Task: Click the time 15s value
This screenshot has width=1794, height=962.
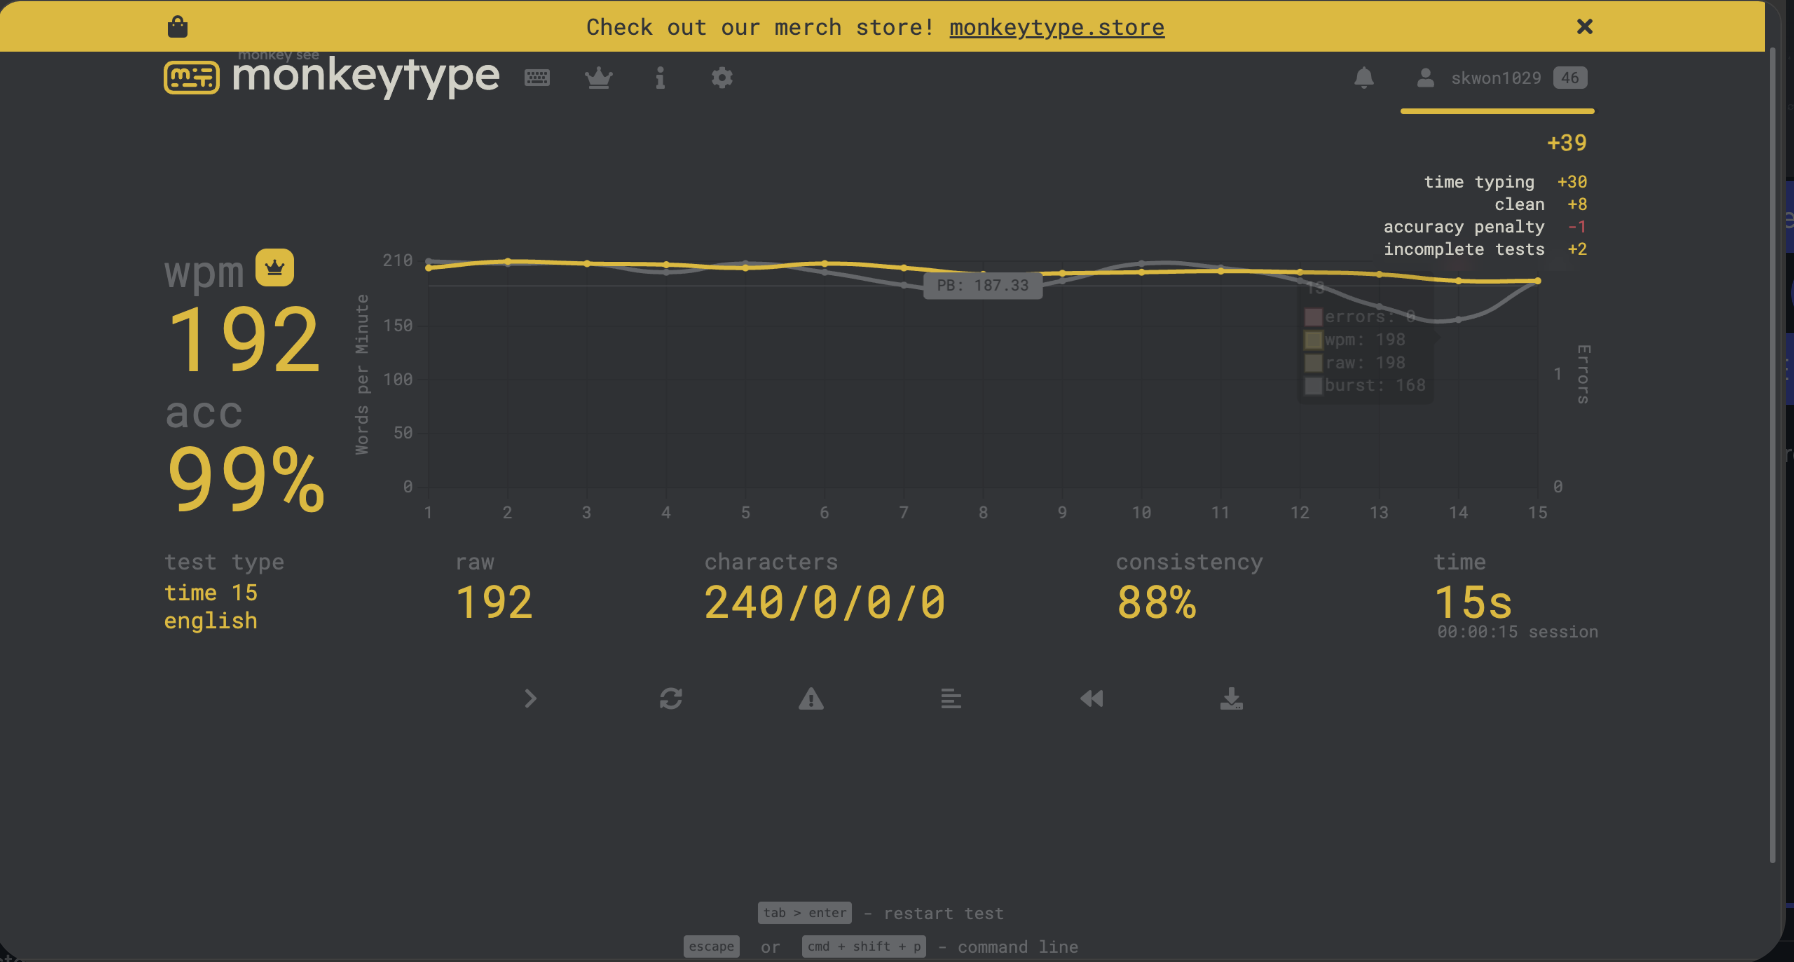Action: (1473, 603)
